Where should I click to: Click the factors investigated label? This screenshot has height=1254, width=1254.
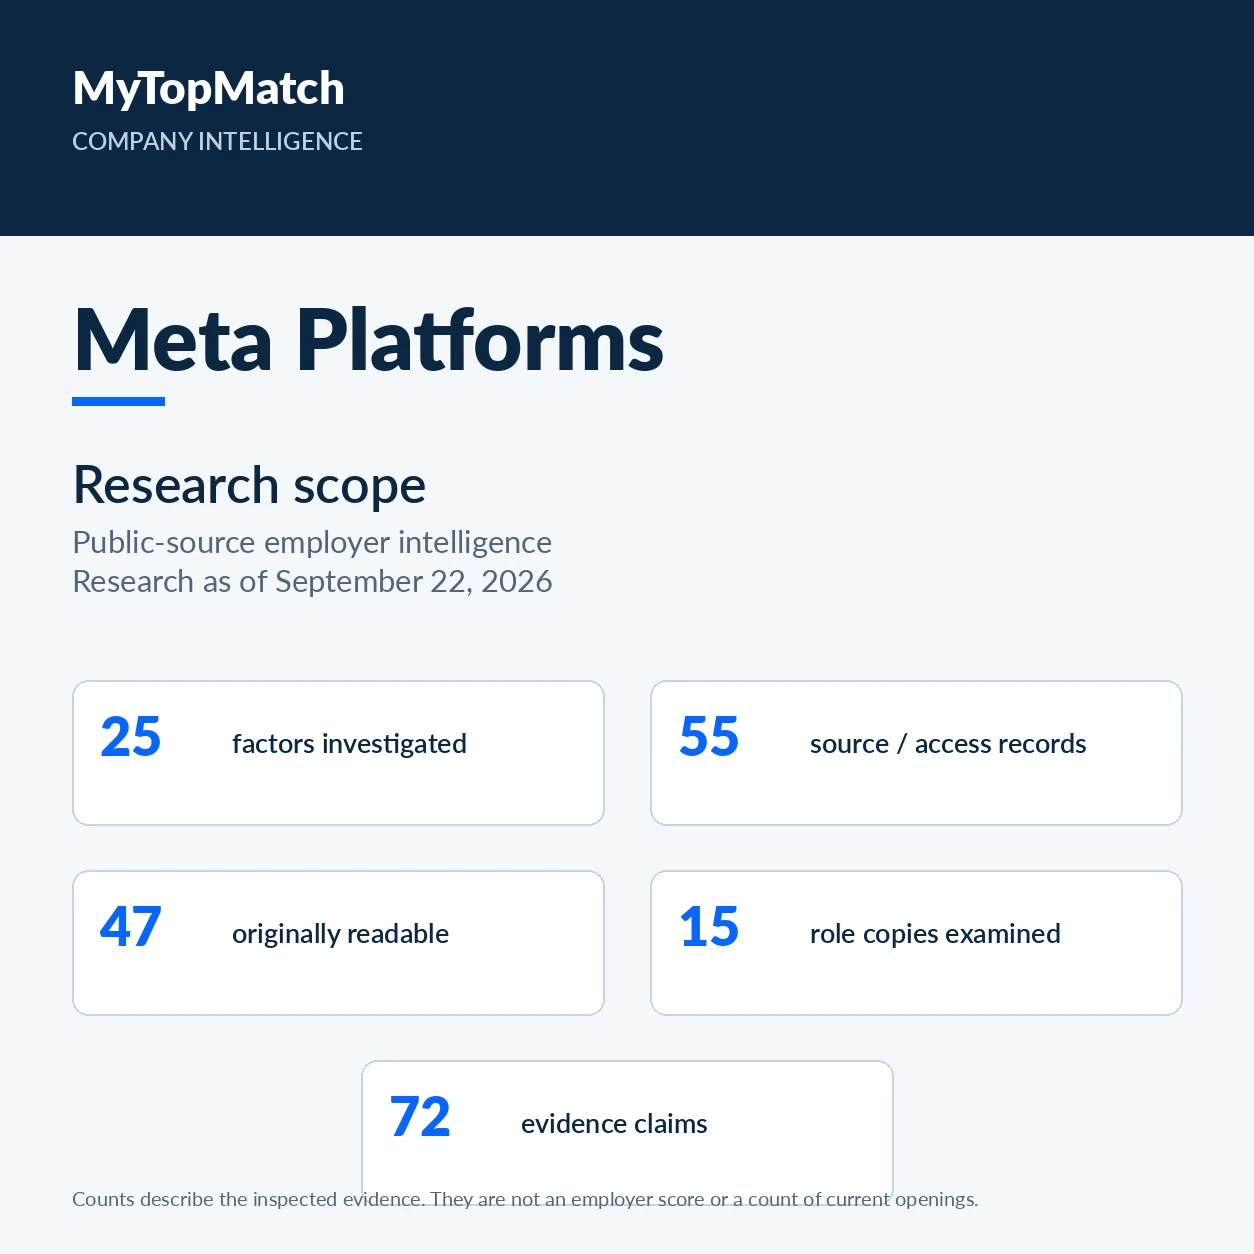pos(349,744)
